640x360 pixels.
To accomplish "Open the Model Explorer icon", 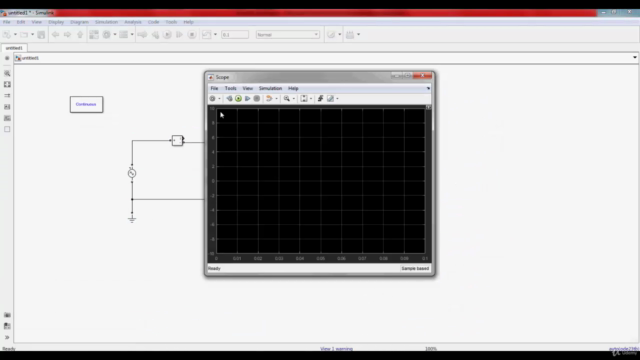I will 124,35.
